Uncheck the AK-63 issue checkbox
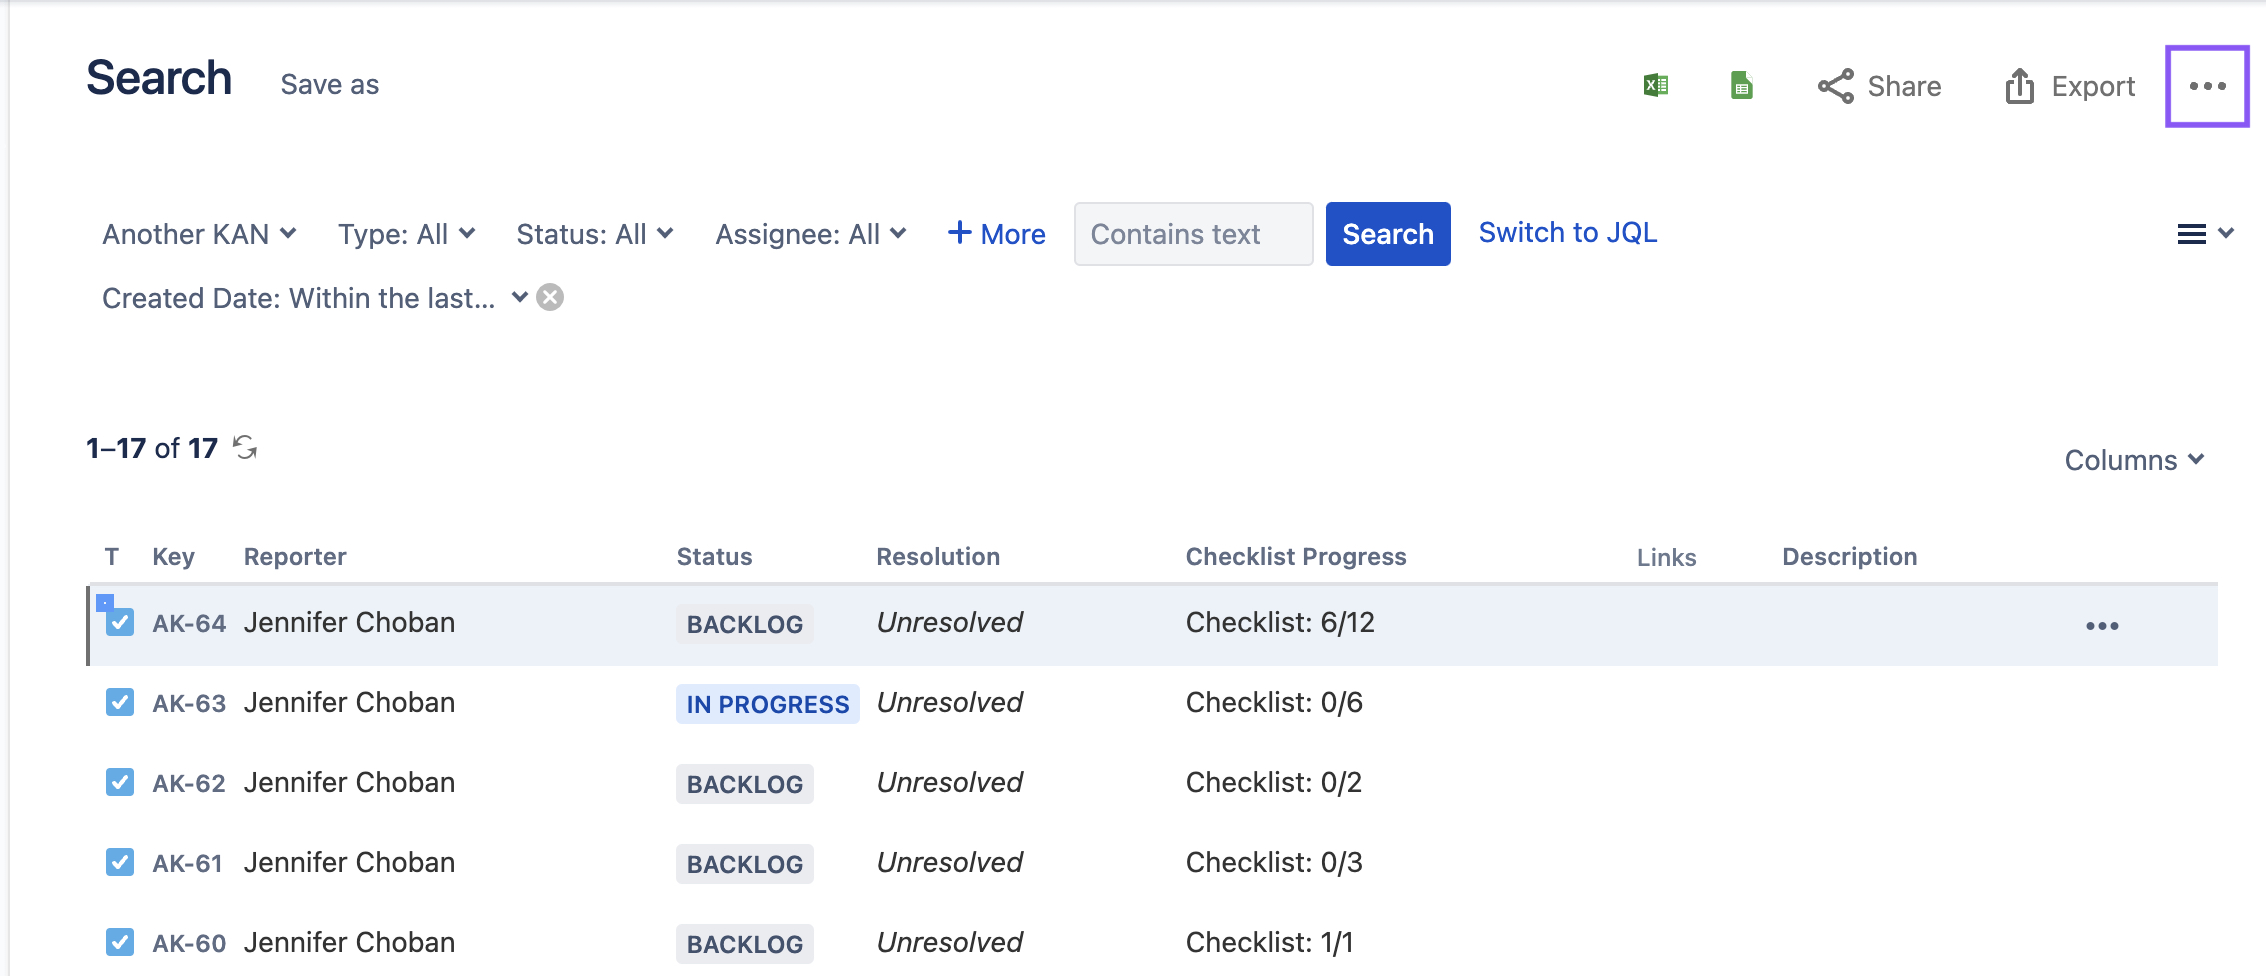This screenshot has height=976, width=2266. (x=120, y=702)
